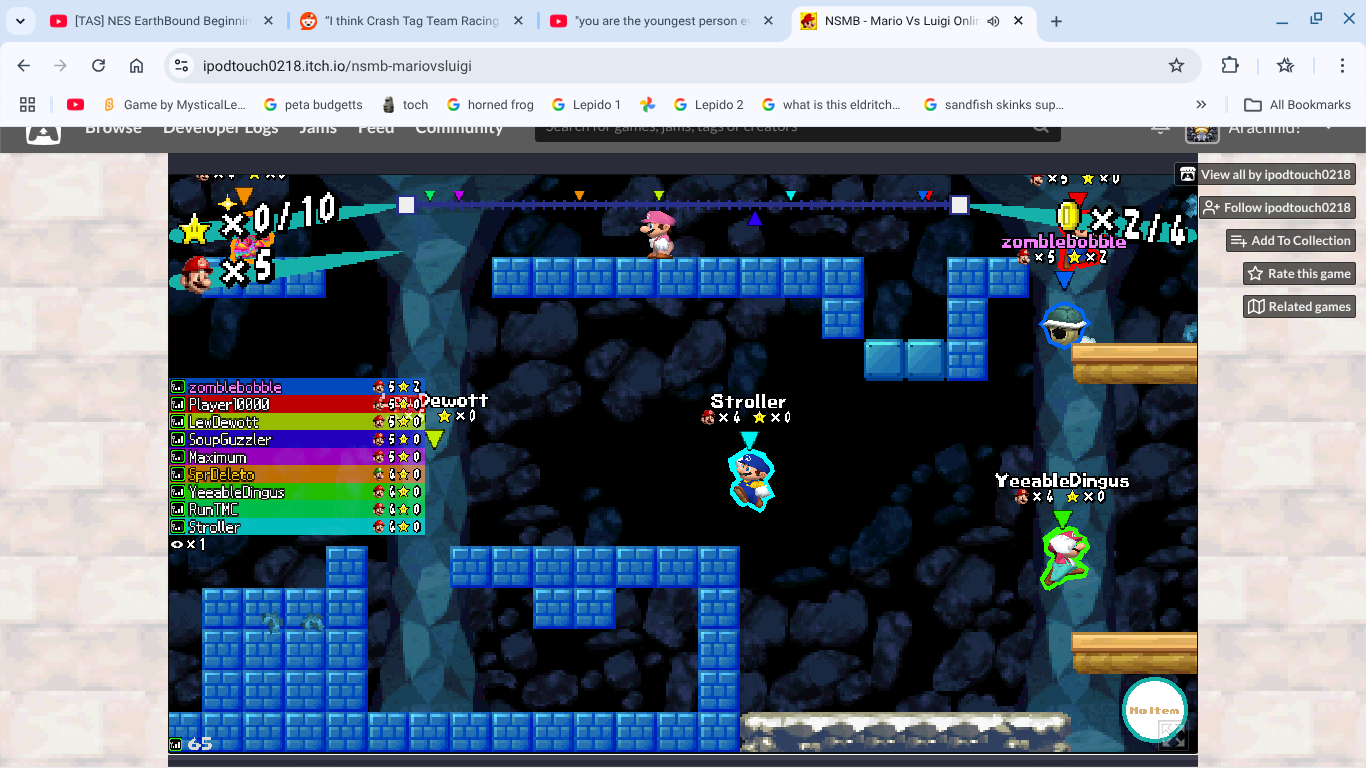The height and width of the screenshot is (768, 1366).
Task: Open the All Bookmarks folder
Action: [1297, 104]
